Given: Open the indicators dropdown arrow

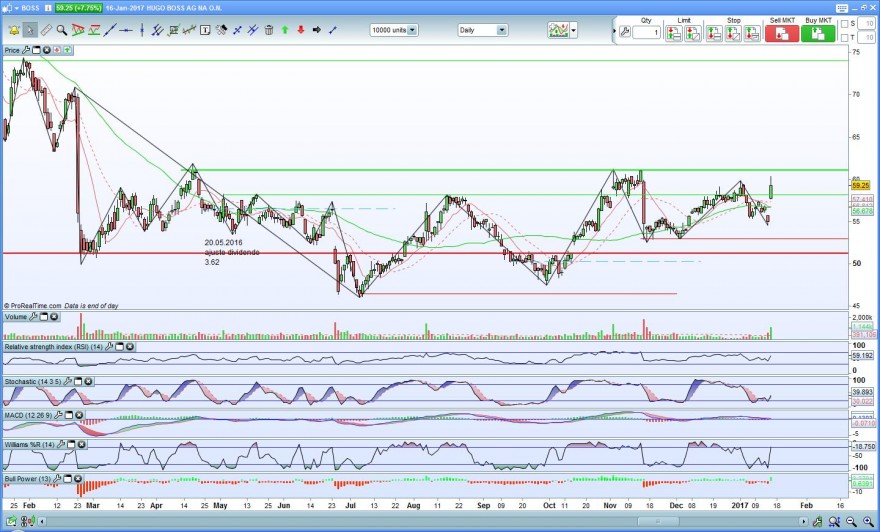Looking at the screenshot, I should point(573,30).
